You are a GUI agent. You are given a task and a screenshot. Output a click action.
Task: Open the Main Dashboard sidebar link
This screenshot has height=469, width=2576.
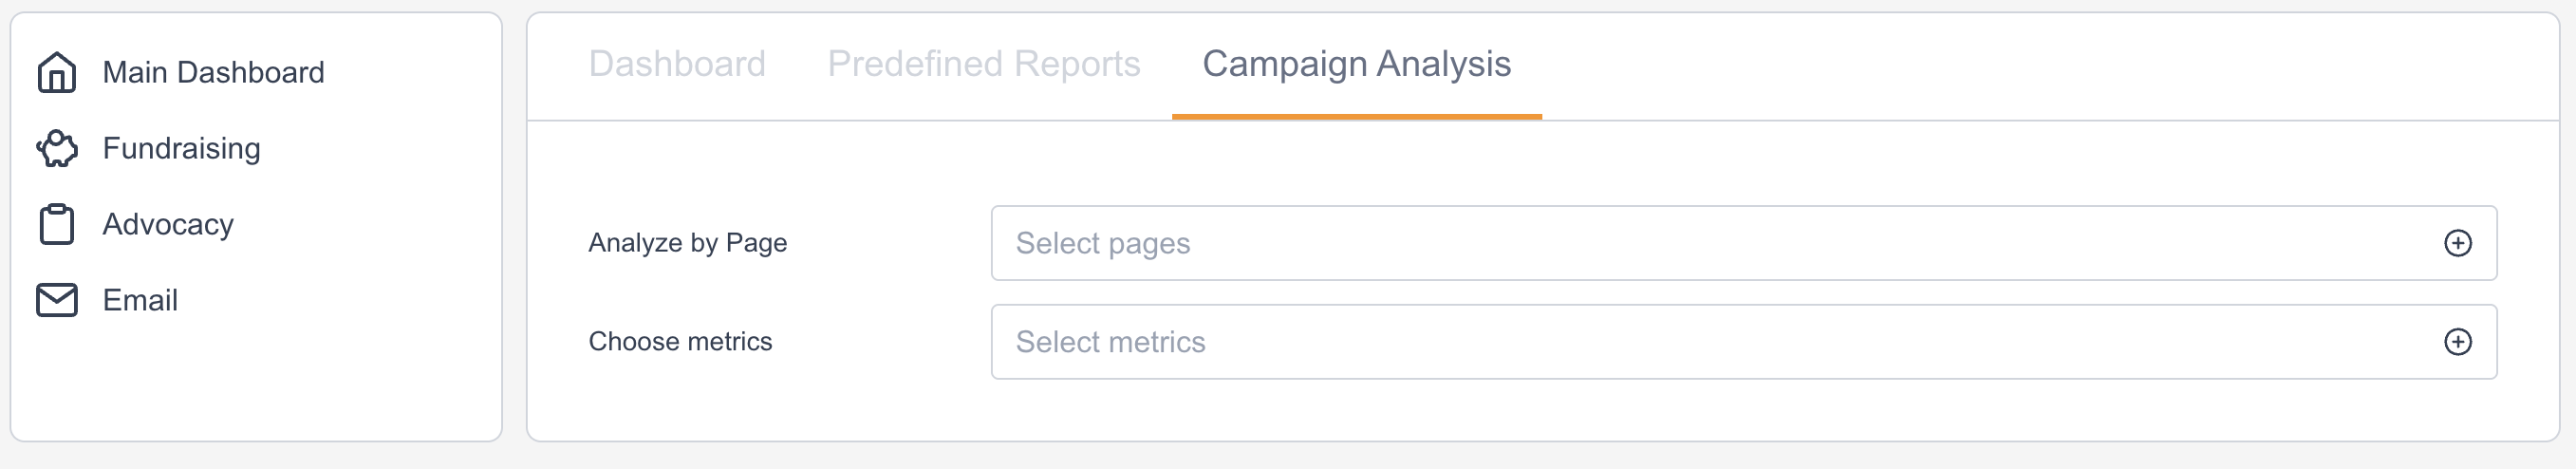[x=213, y=72]
